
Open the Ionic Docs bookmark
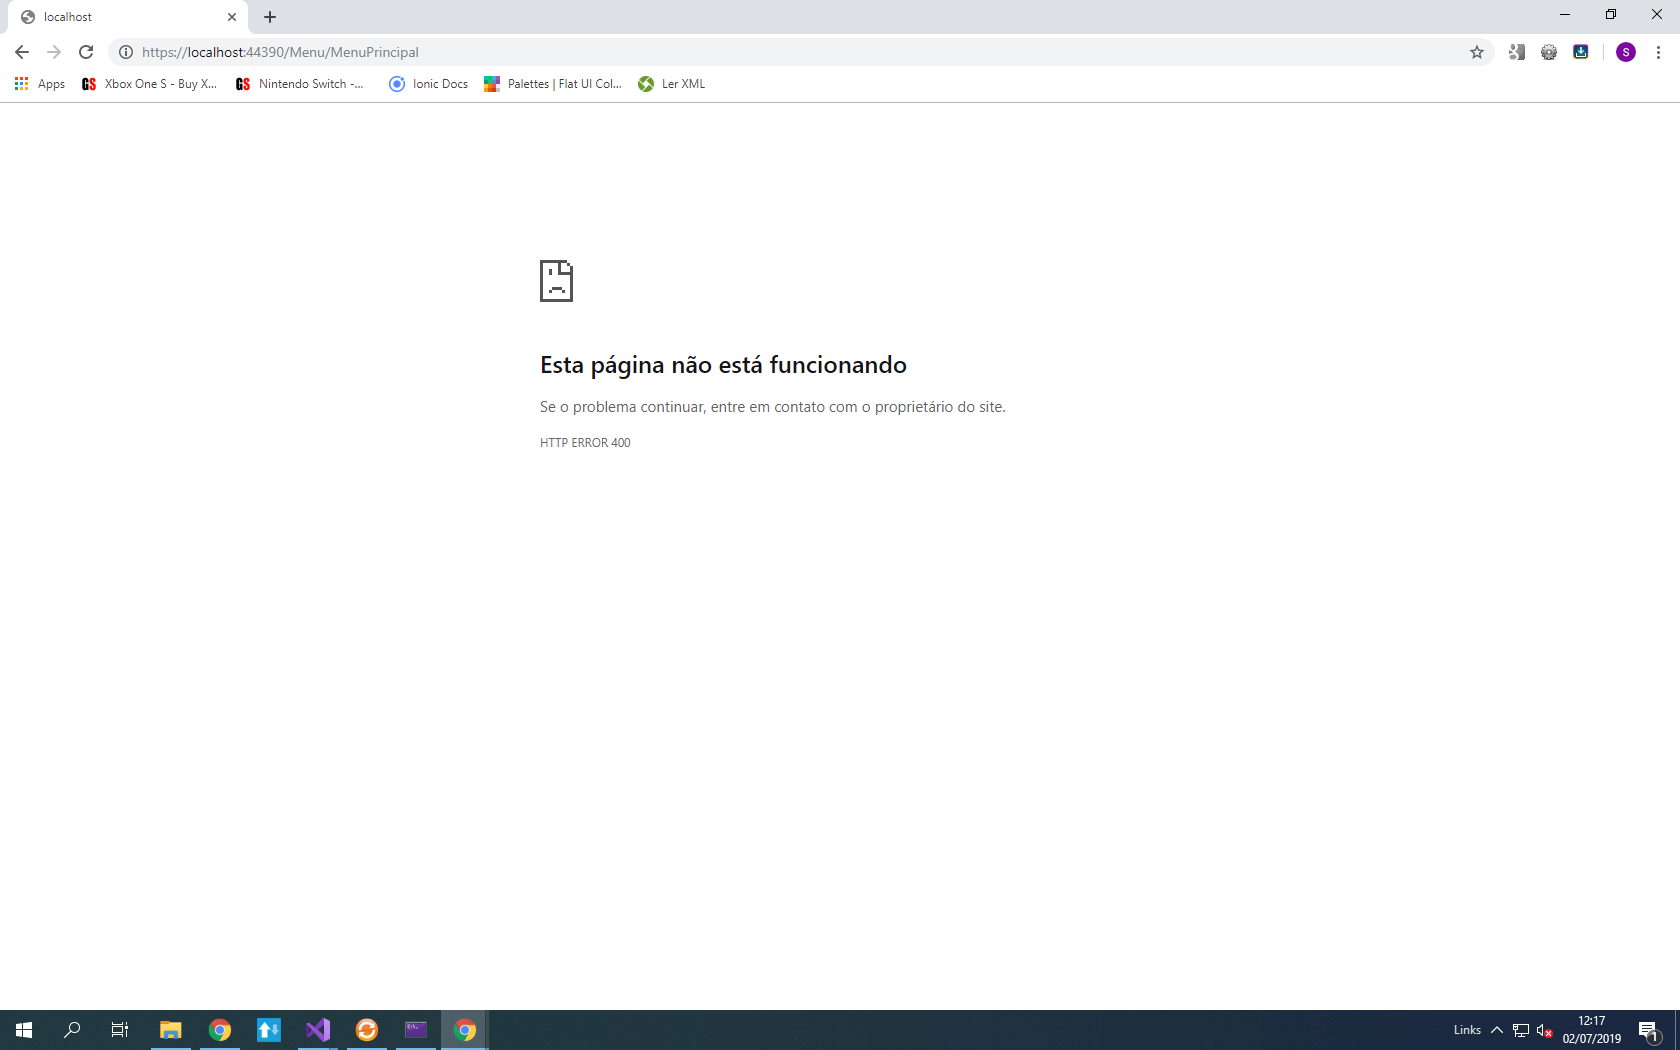pyautogui.click(x=428, y=84)
